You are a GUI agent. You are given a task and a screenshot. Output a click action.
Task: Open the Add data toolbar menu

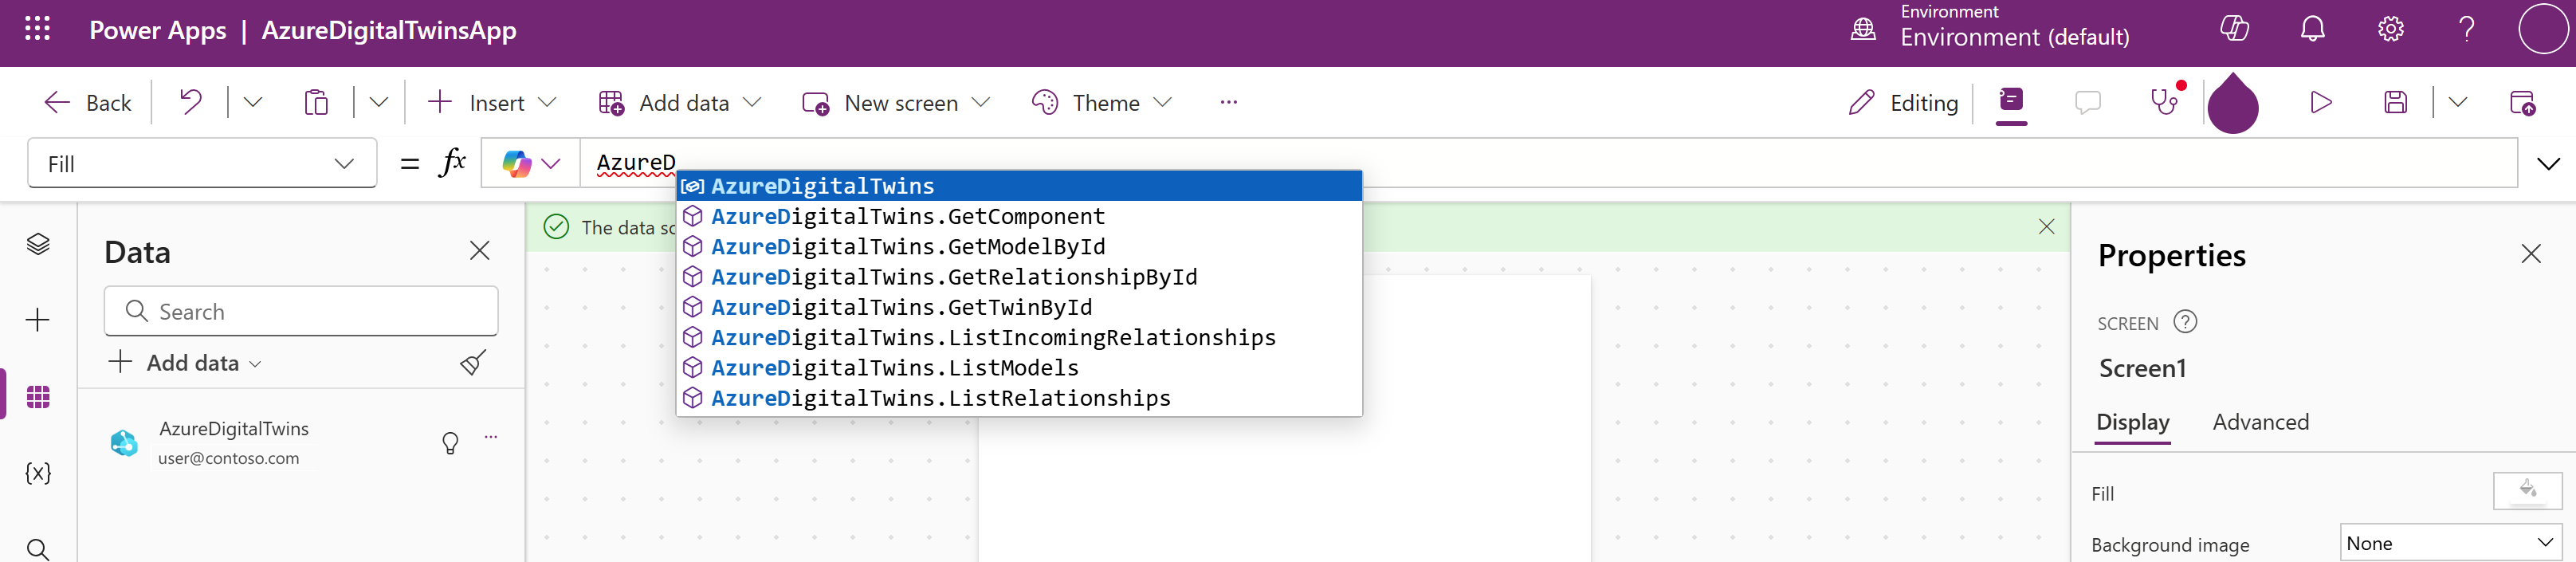680,103
